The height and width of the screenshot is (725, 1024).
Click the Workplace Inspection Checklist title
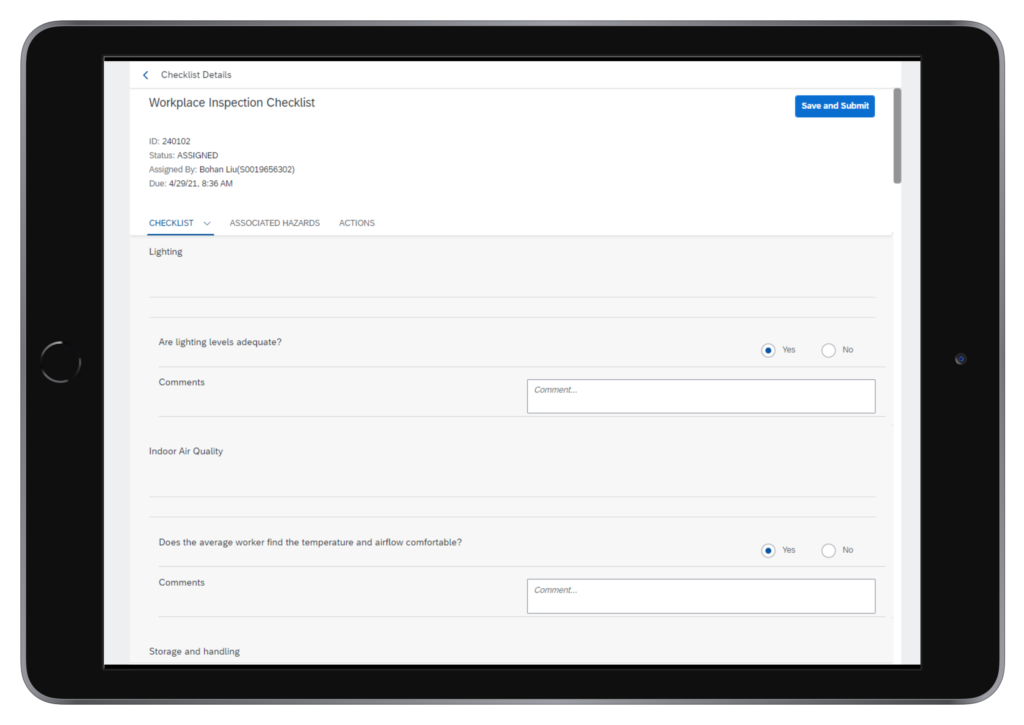coord(232,103)
